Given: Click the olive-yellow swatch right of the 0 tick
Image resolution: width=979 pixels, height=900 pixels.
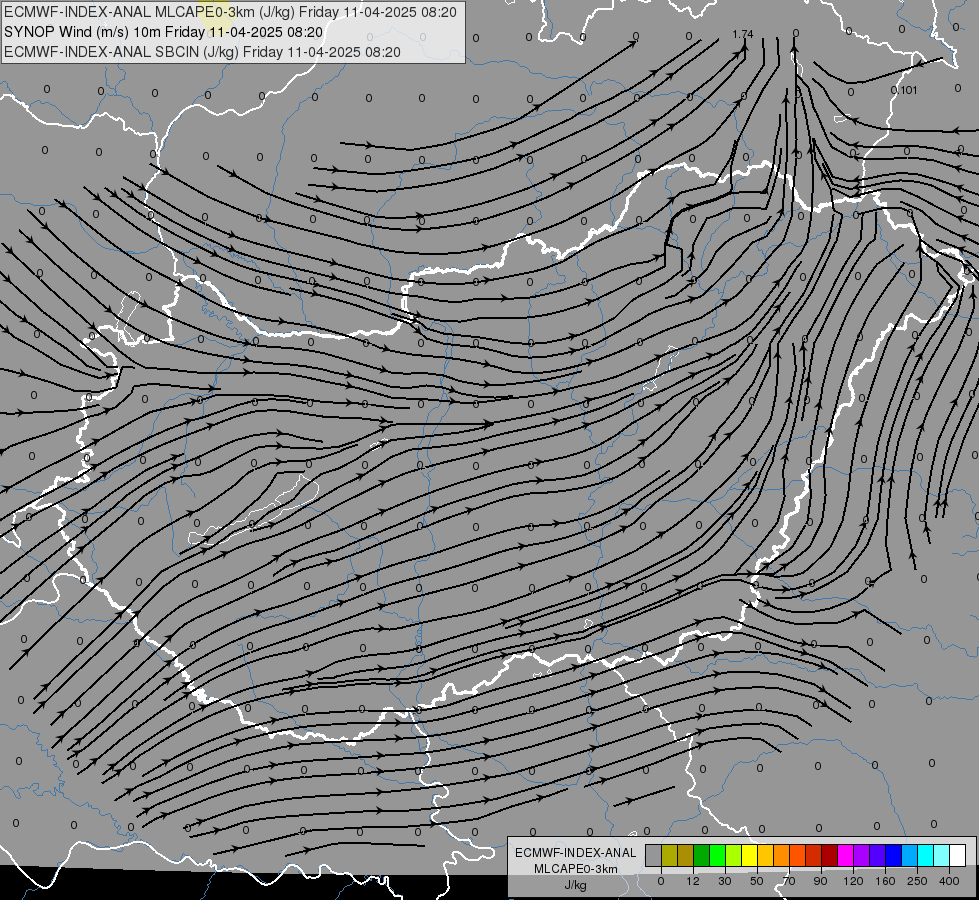Looking at the screenshot, I should point(669,855).
